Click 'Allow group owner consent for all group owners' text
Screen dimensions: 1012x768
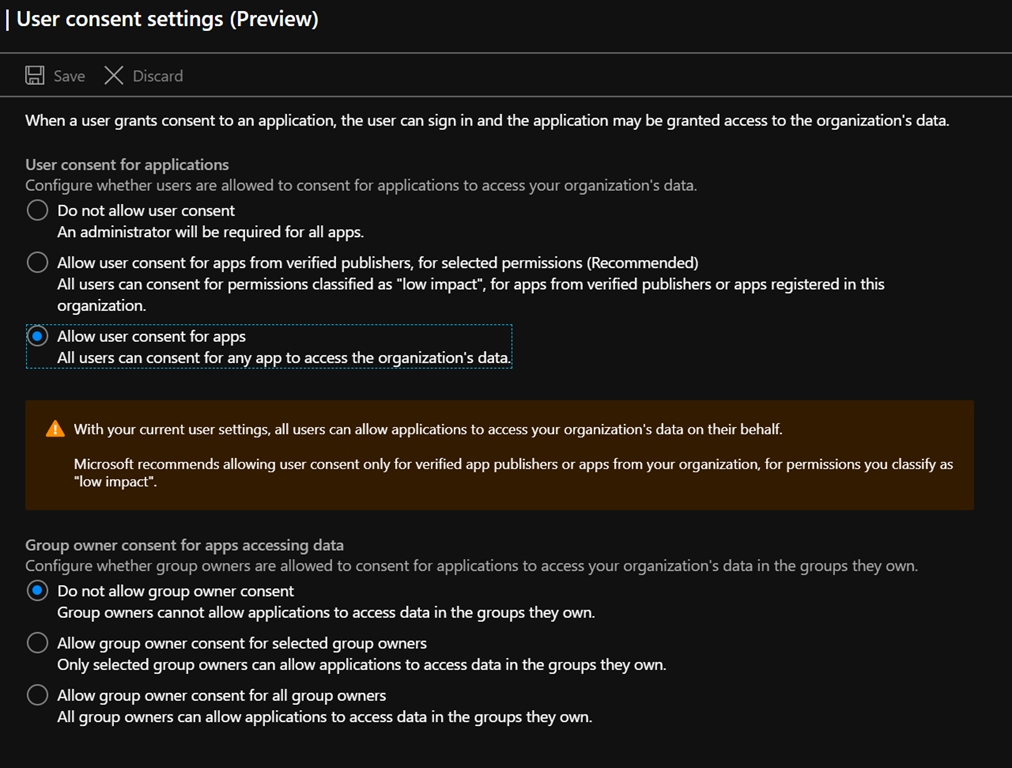pyautogui.click(x=221, y=695)
